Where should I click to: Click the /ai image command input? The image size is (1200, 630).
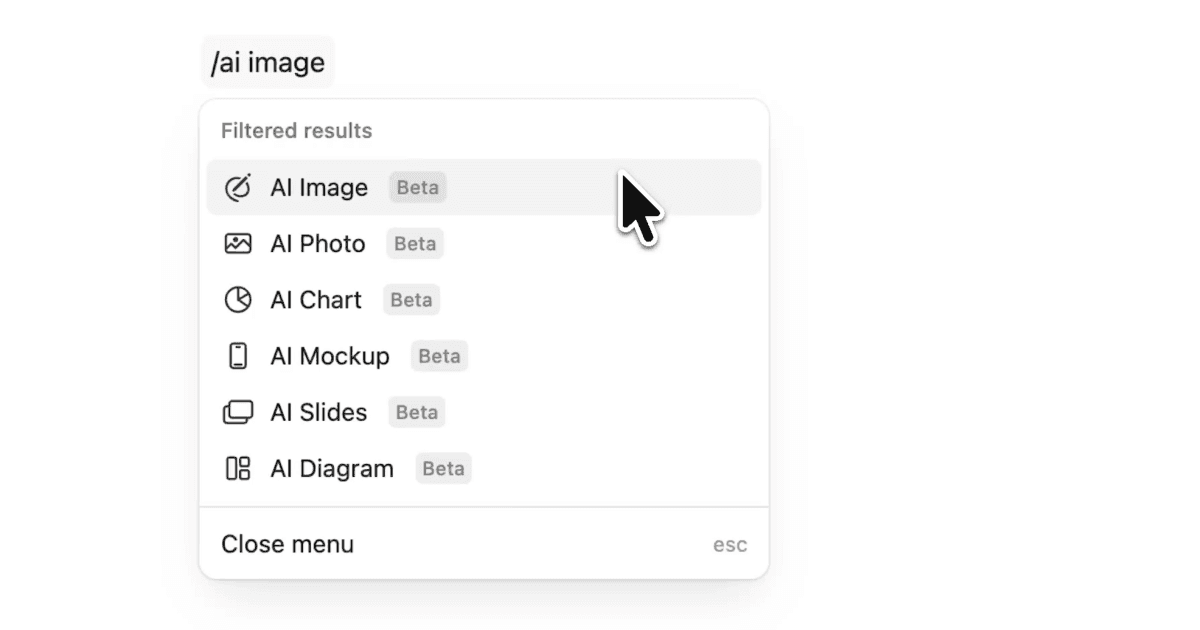(x=267, y=62)
